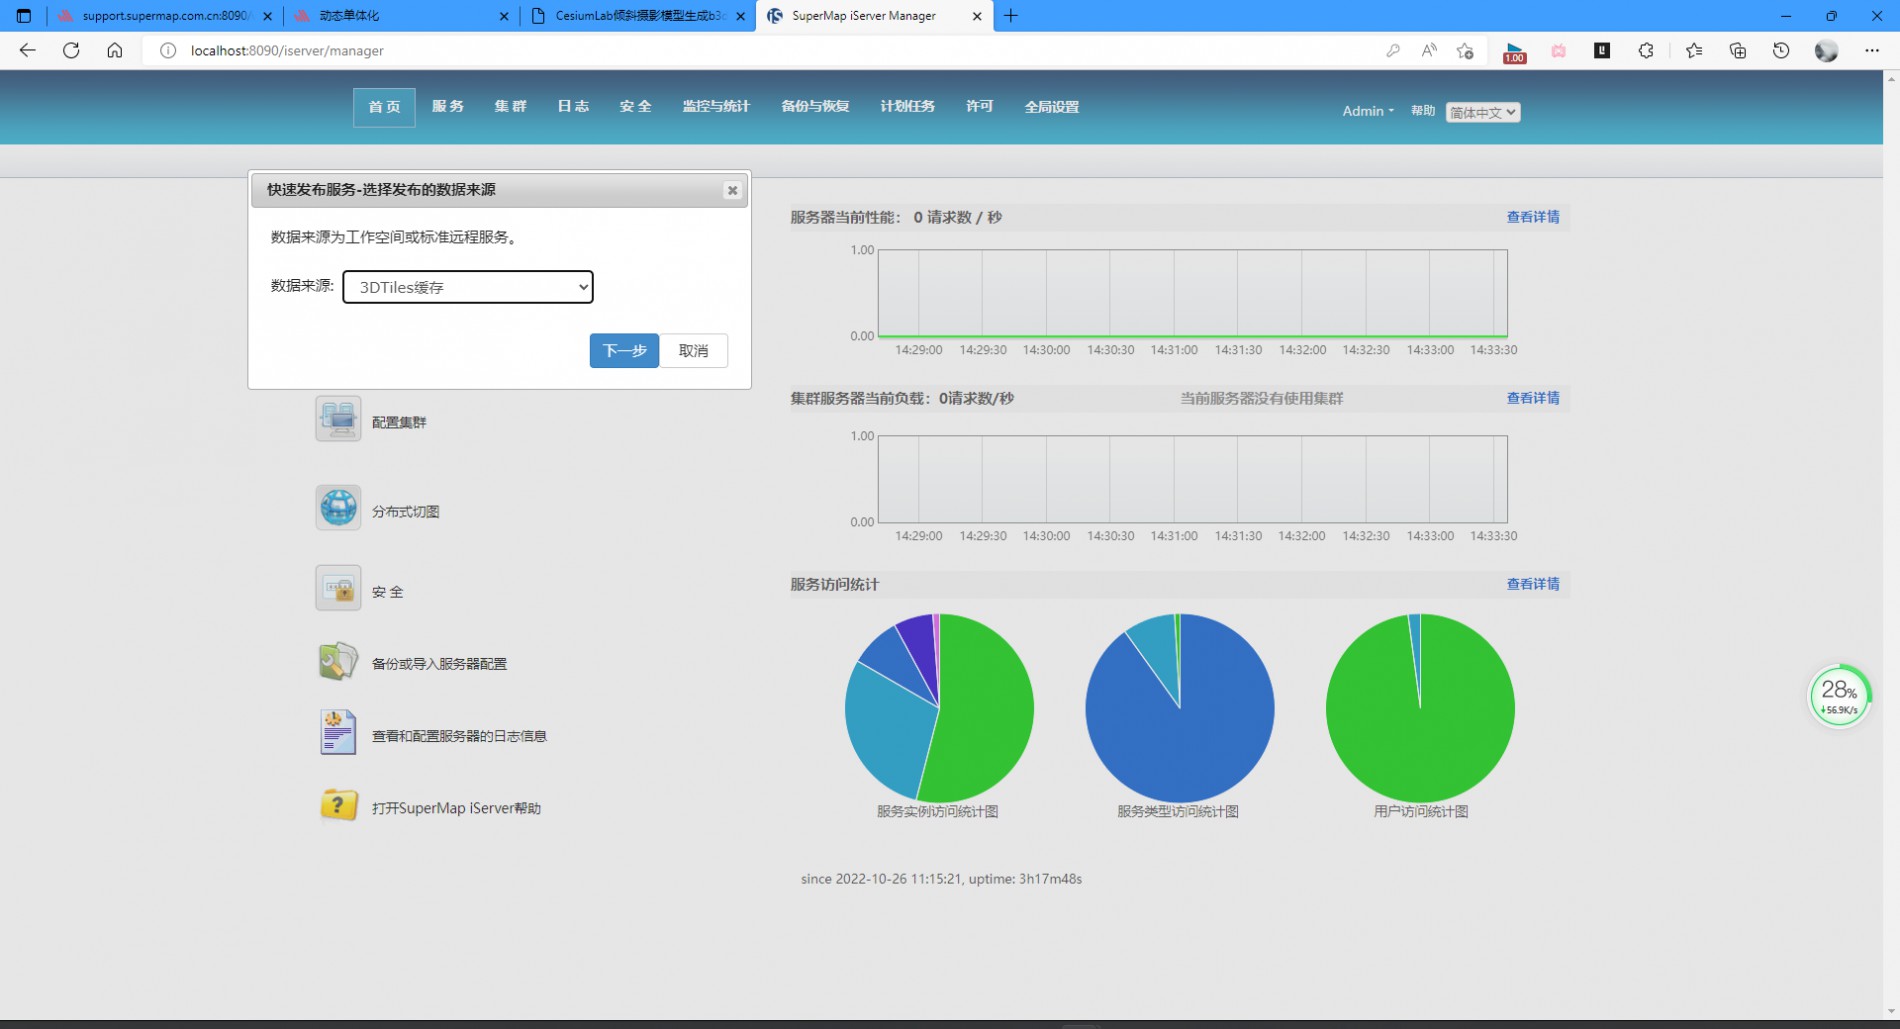Click the green slice of 服务实例访问统计图 pie
Viewport: 1900px width, 1029px height.
click(985, 710)
